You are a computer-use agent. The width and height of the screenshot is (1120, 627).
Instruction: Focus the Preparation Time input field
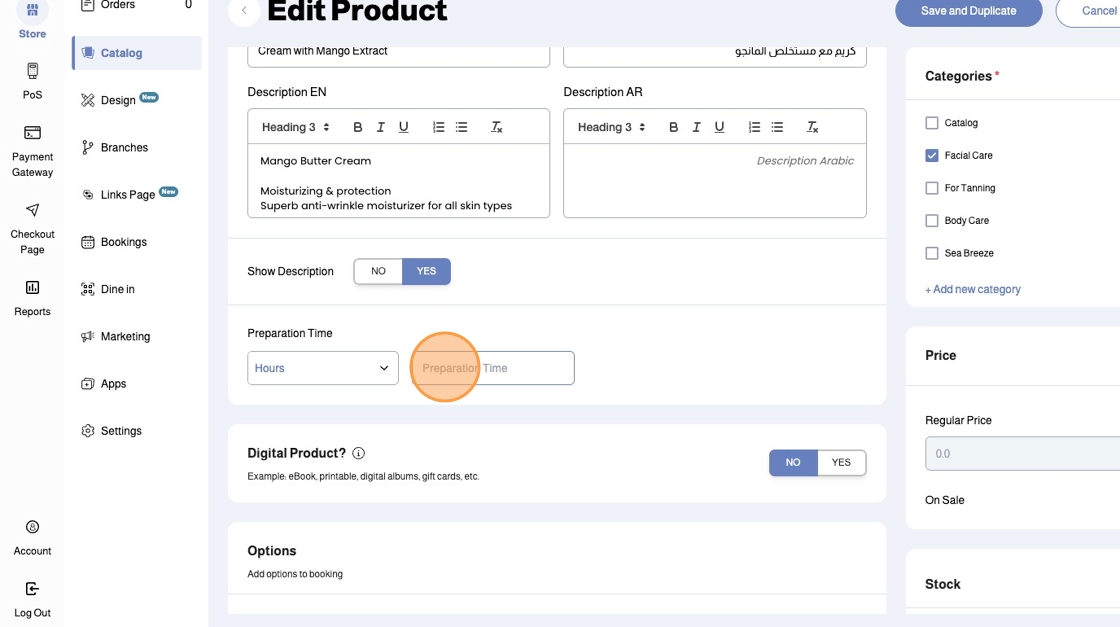click(x=493, y=368)
